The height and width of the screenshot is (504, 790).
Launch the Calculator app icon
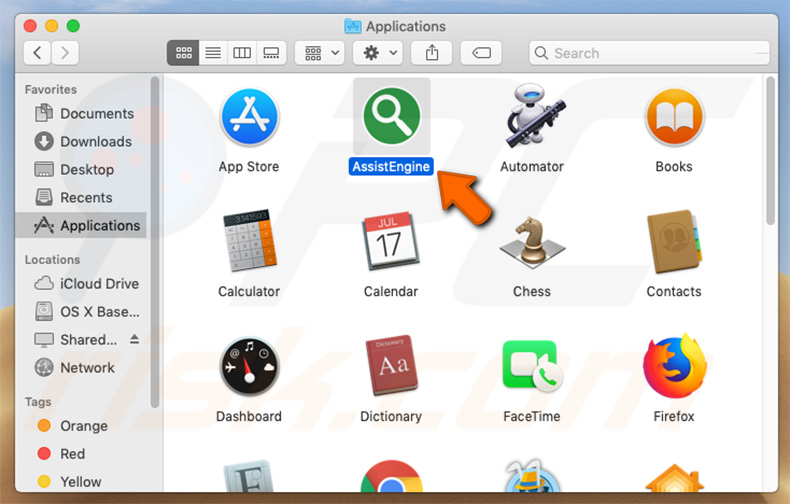tap(249, 240)
